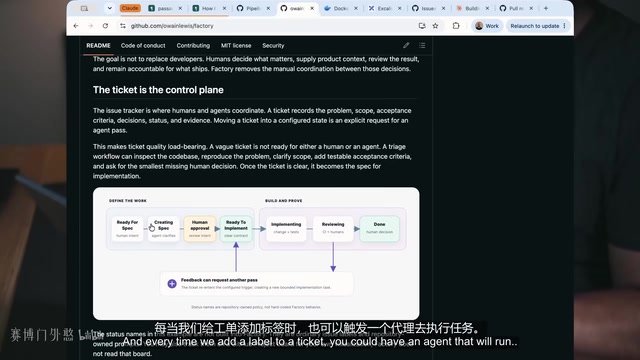Click 'Feedback can request another pass' text
The image size is (640, 360).
coord(219,280)
